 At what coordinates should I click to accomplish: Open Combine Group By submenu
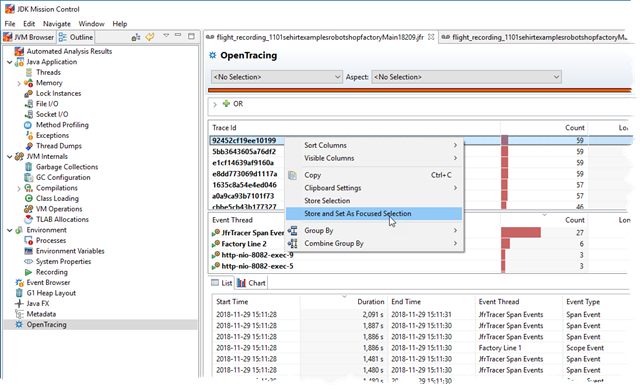pyautogui.click(x=374, y=244)
